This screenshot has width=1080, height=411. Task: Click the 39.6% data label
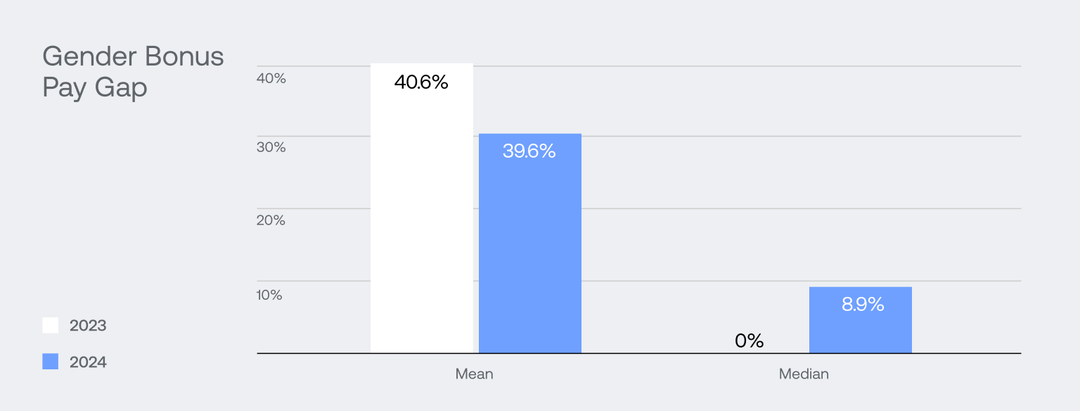[x=529, y=152]
